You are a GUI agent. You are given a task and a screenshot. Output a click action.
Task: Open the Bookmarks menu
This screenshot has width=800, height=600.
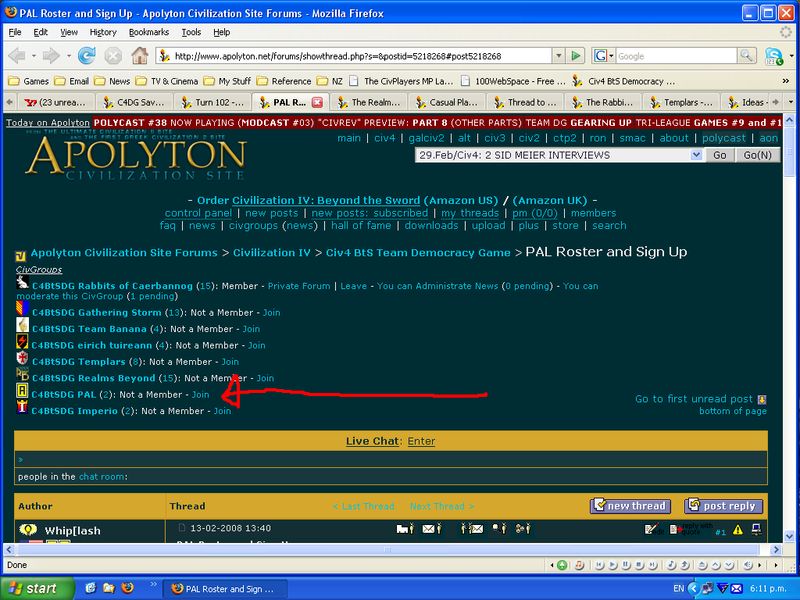(x=148, y=32)
